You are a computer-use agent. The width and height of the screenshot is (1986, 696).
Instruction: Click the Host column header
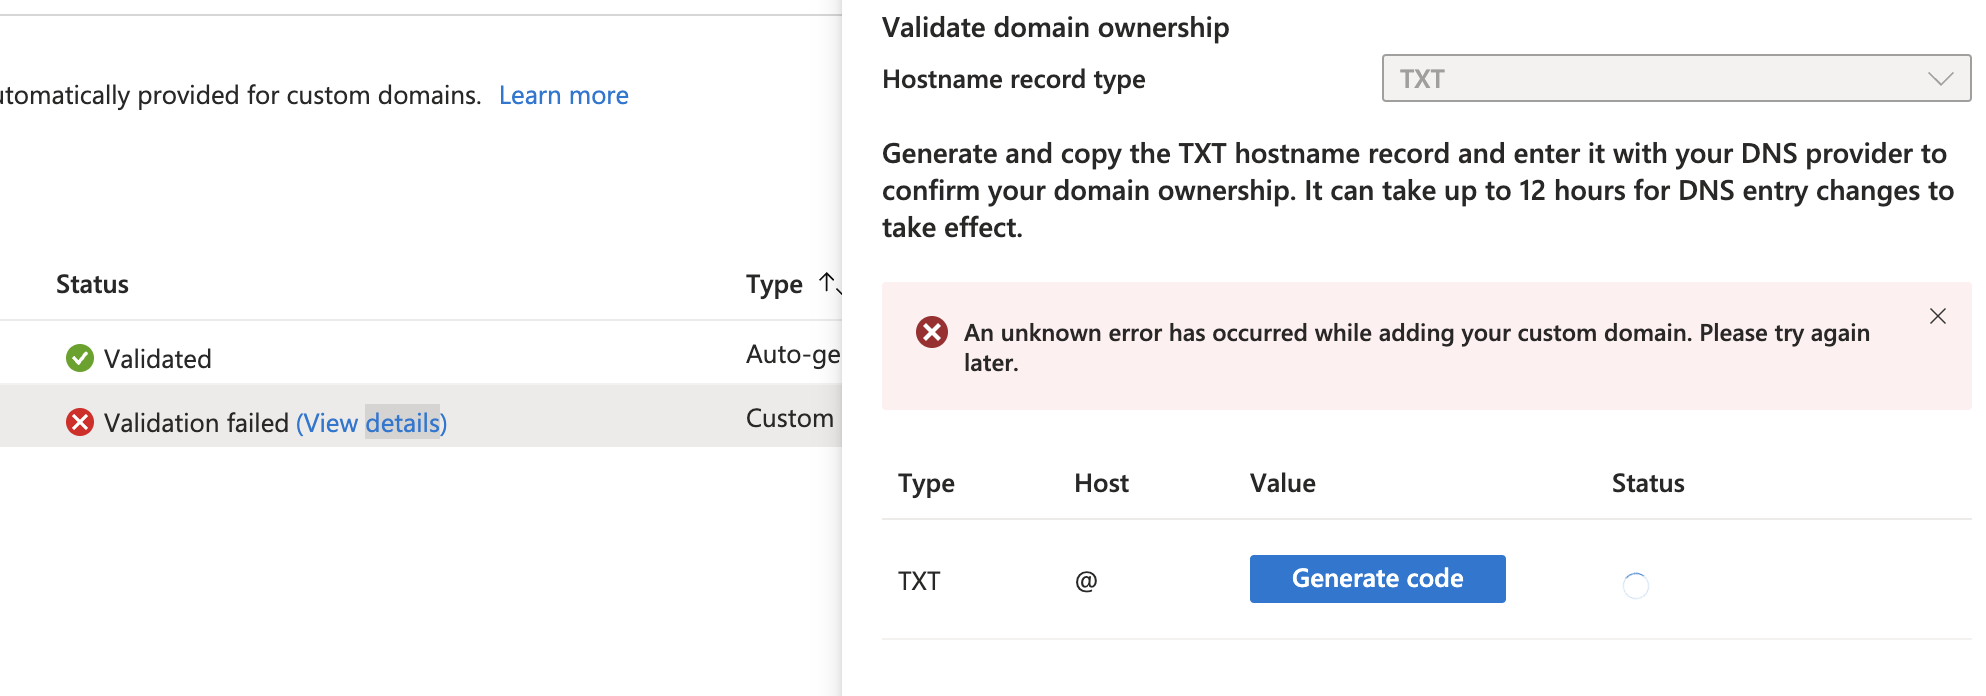point(1101,484)
